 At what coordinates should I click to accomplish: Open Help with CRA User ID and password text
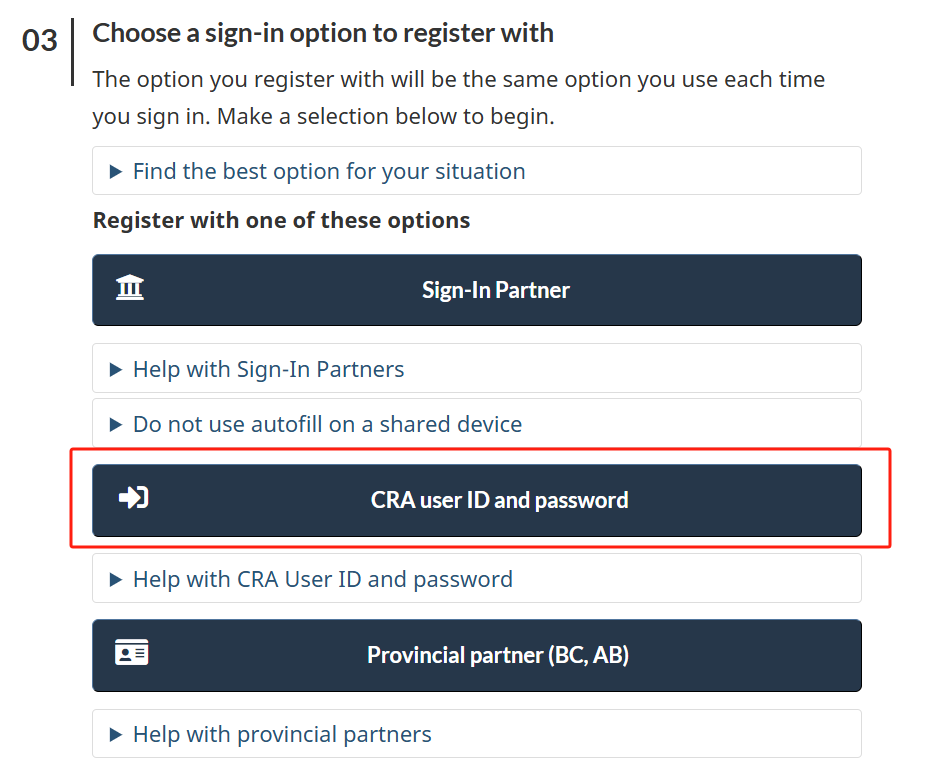tap(323, 579)
